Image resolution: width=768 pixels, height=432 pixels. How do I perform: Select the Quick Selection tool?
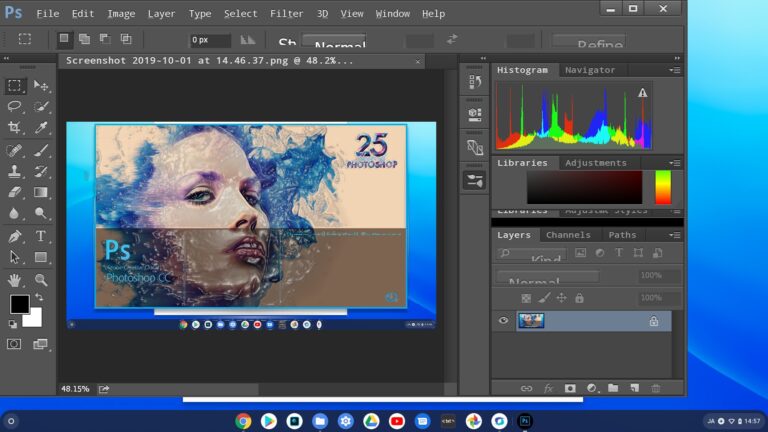[41, 106]
